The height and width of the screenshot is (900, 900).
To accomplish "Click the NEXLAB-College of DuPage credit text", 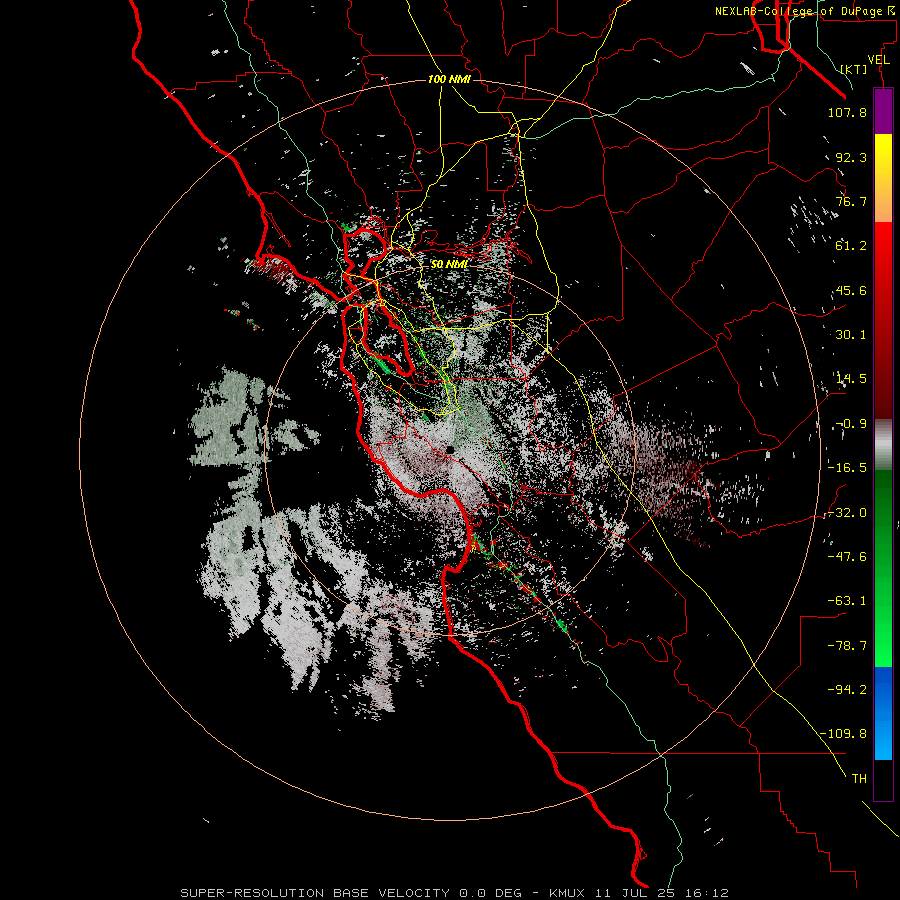I will [x=807, y=11].
